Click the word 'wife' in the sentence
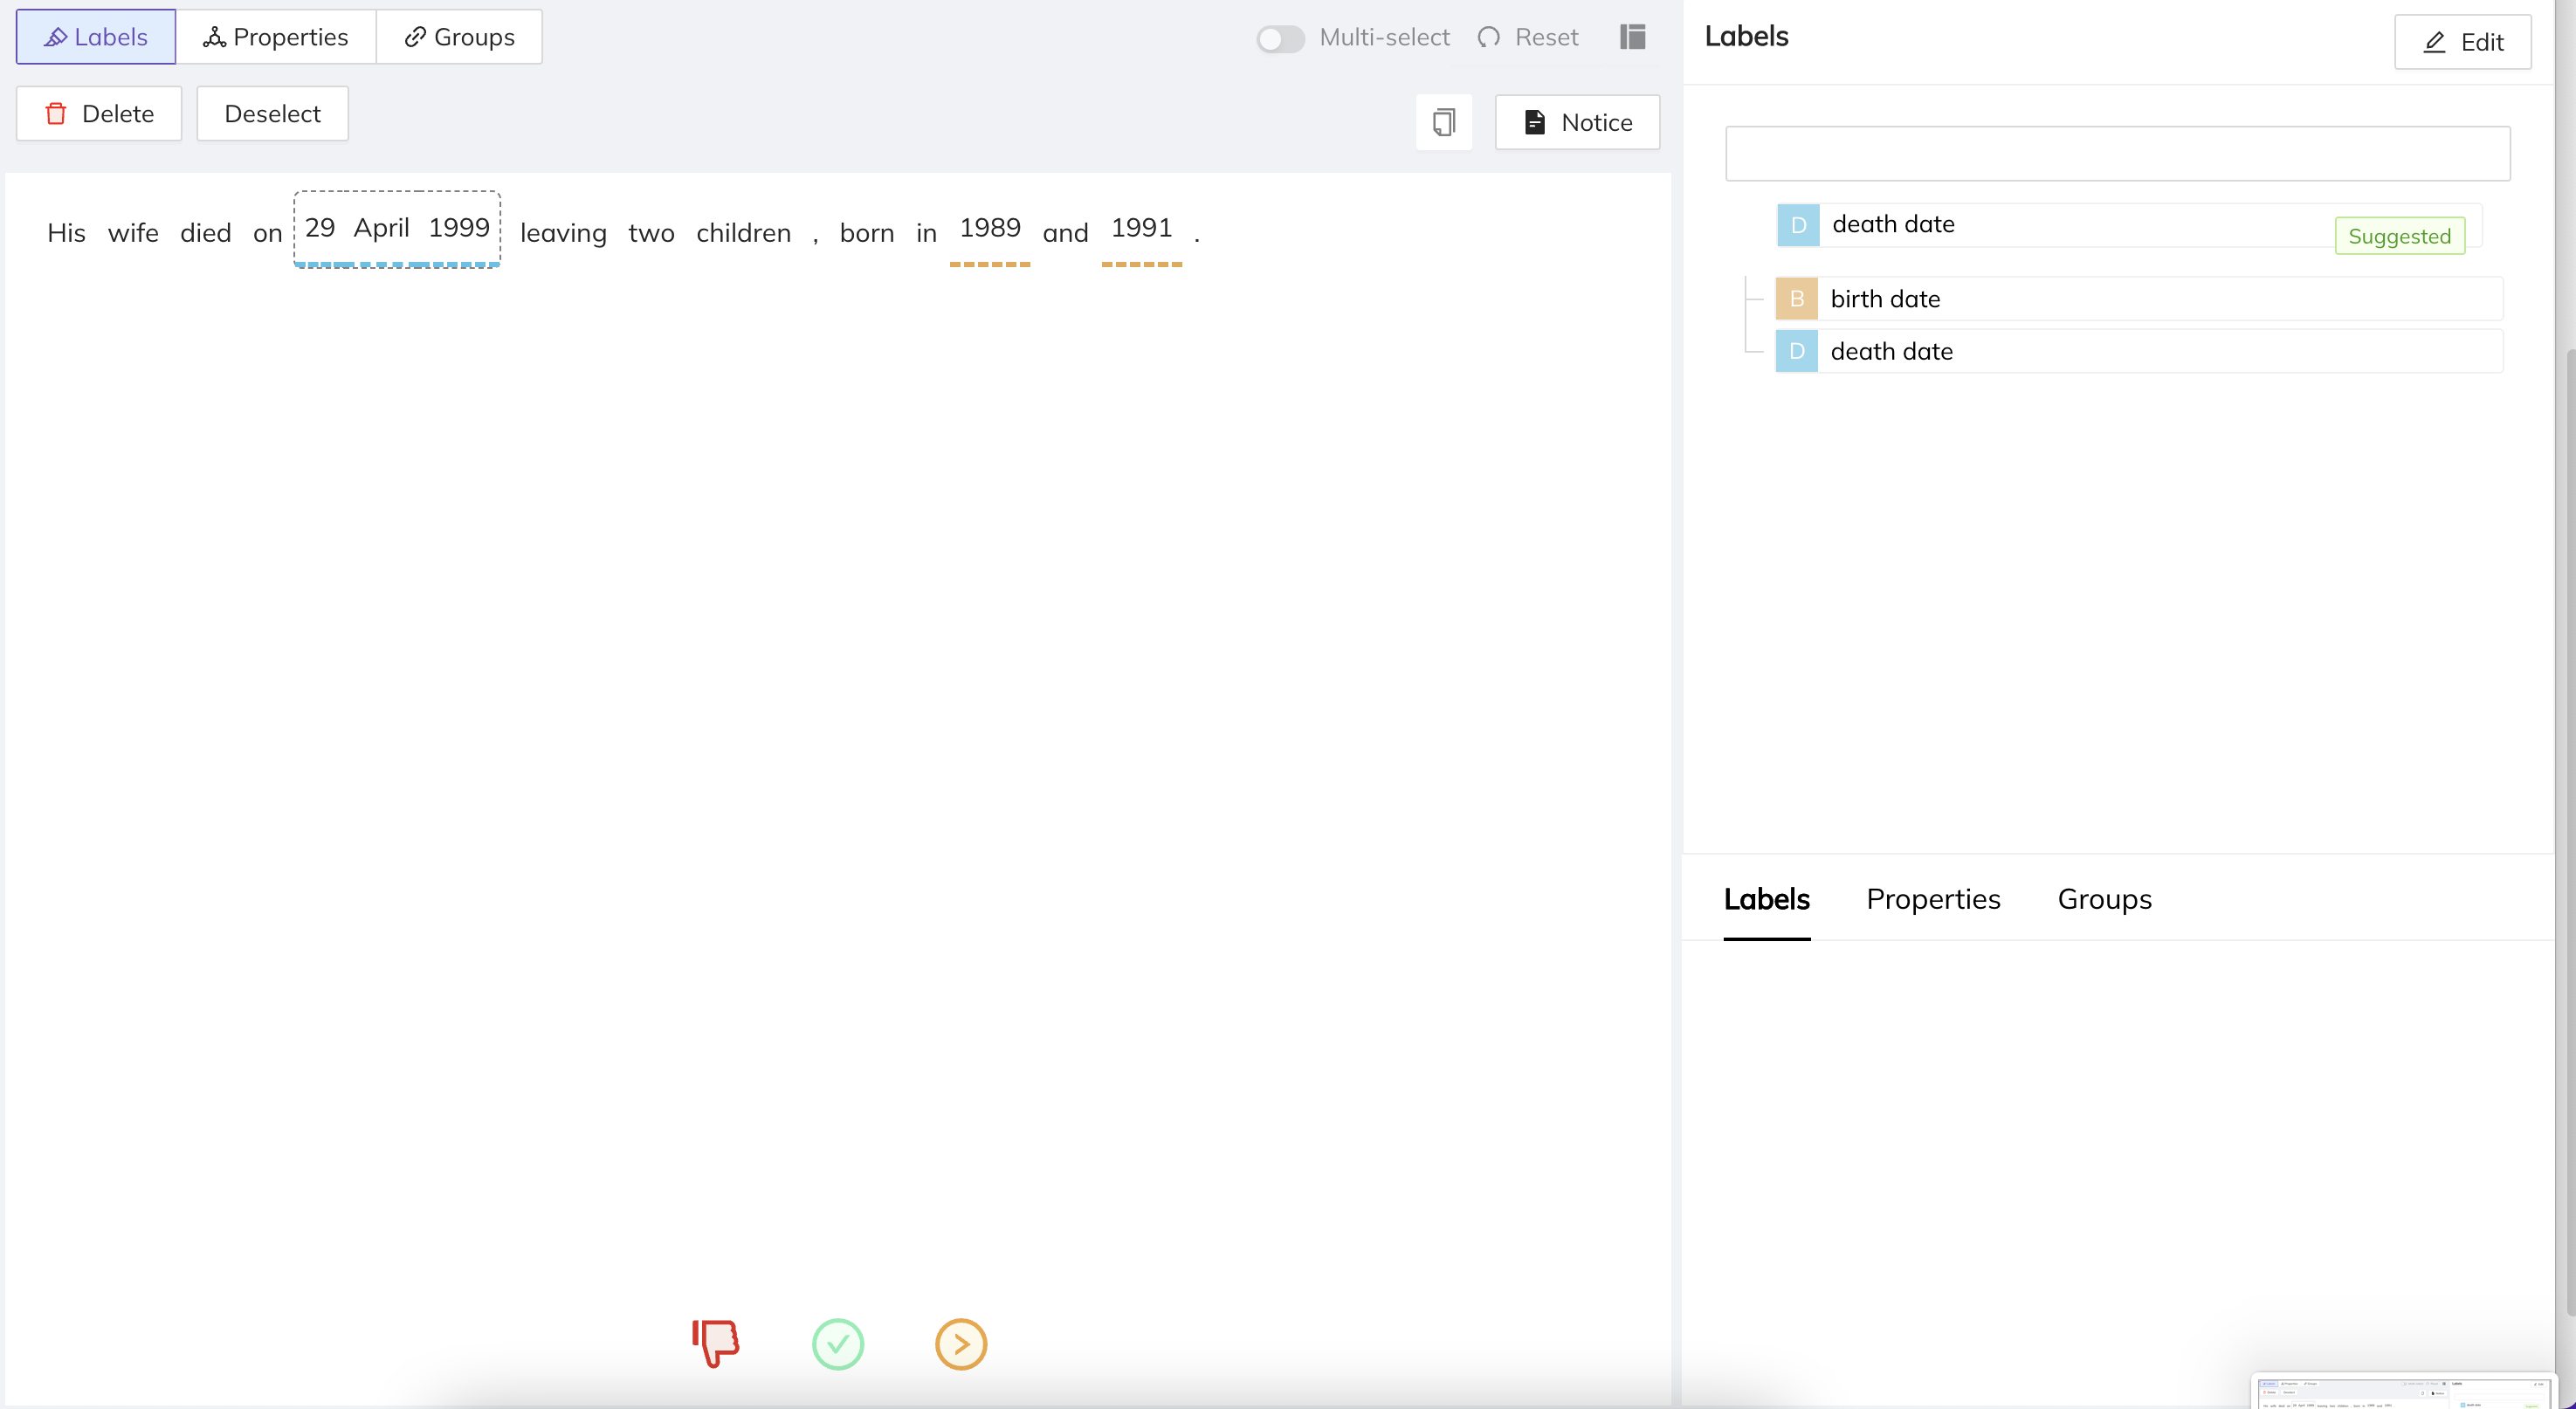The width and height of the screenshot is (2576, 1409). pyautogui.click(x=133, y=233)
